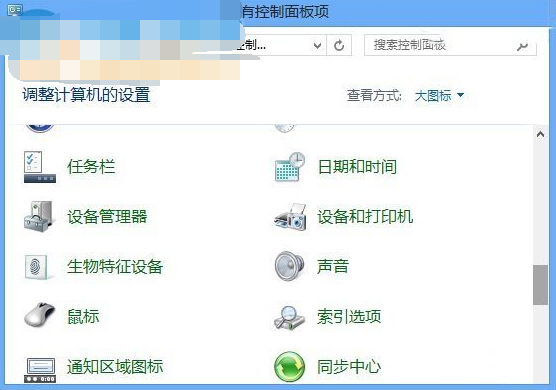The width and height of the screenshot is (556, 390).
Task: Open the 通知区域图标 icon
Action: pos(40,370)
